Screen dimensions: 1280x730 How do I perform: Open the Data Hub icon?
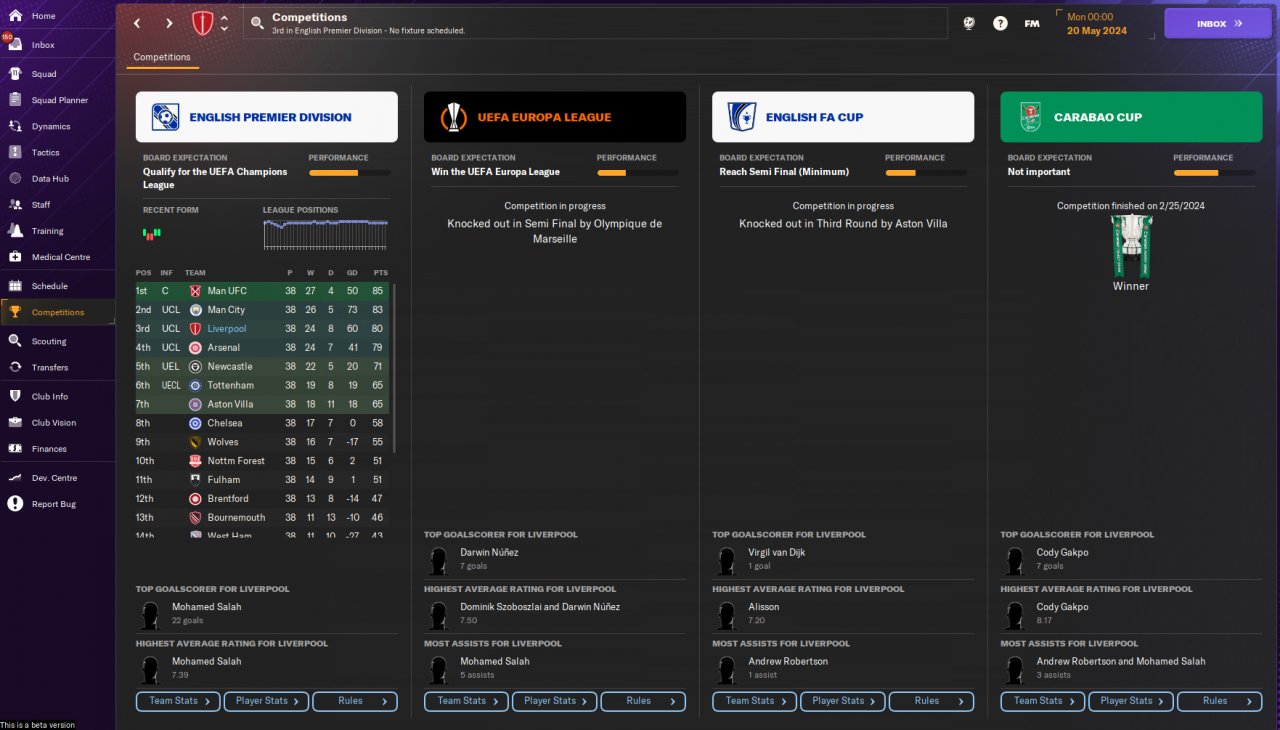coord(15,178)
